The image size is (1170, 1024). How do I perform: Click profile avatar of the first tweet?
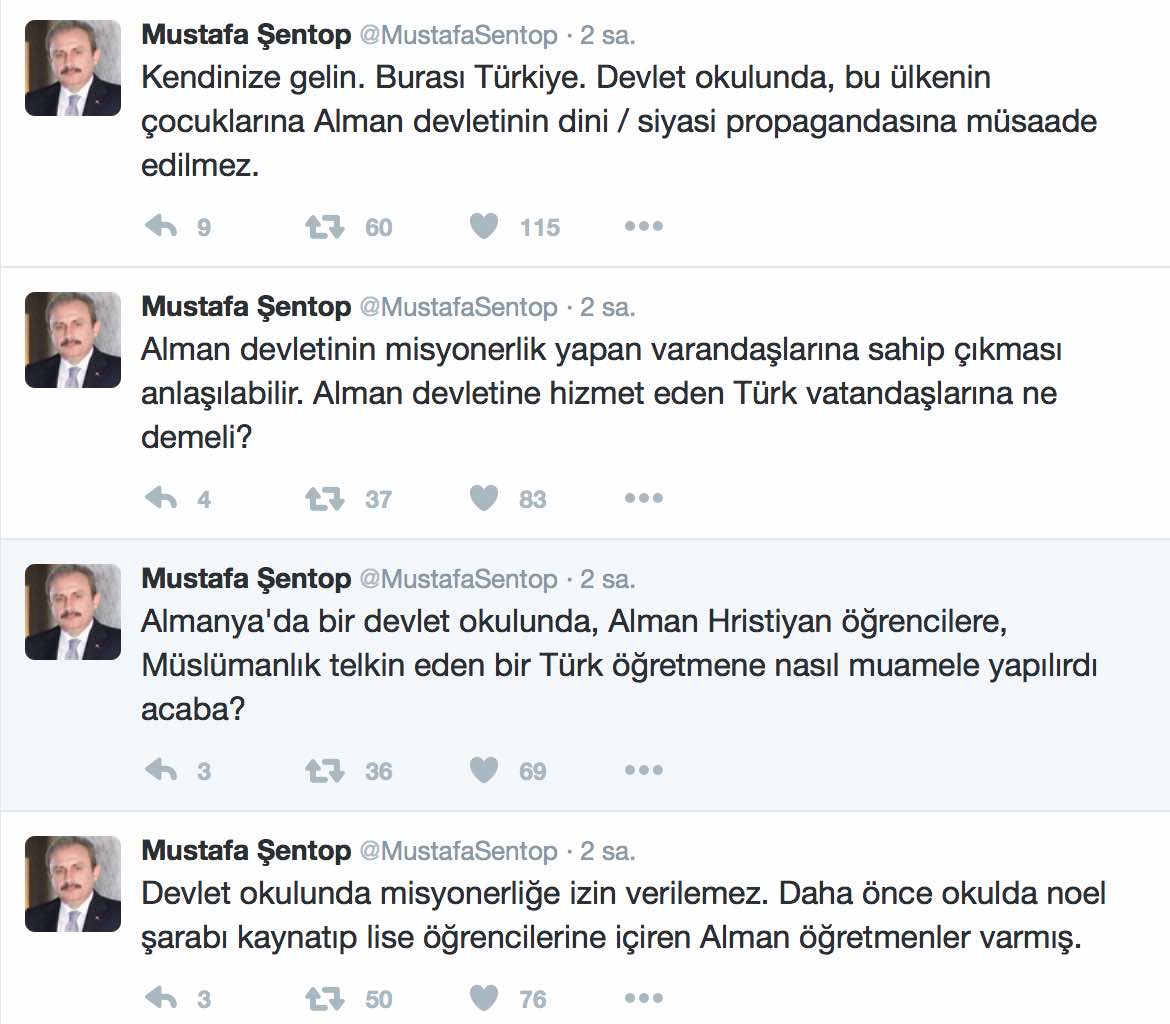click(x=73, y=68)
